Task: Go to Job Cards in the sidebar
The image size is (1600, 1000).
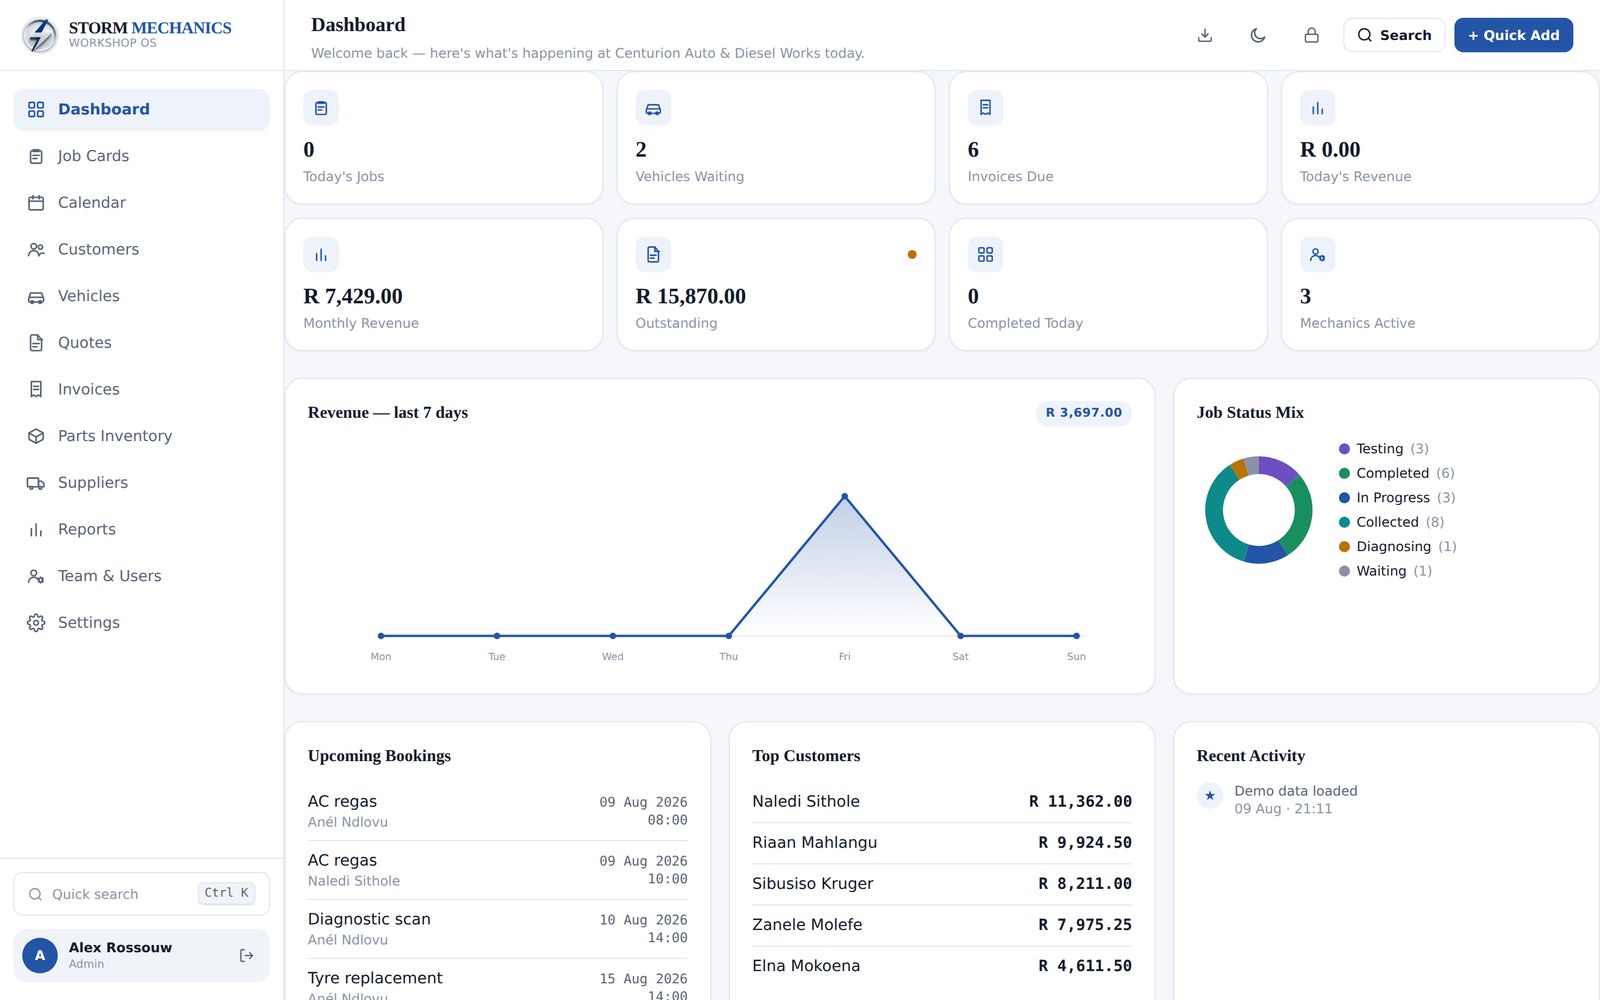Action: pyautogui.click(x=141, y=156)
